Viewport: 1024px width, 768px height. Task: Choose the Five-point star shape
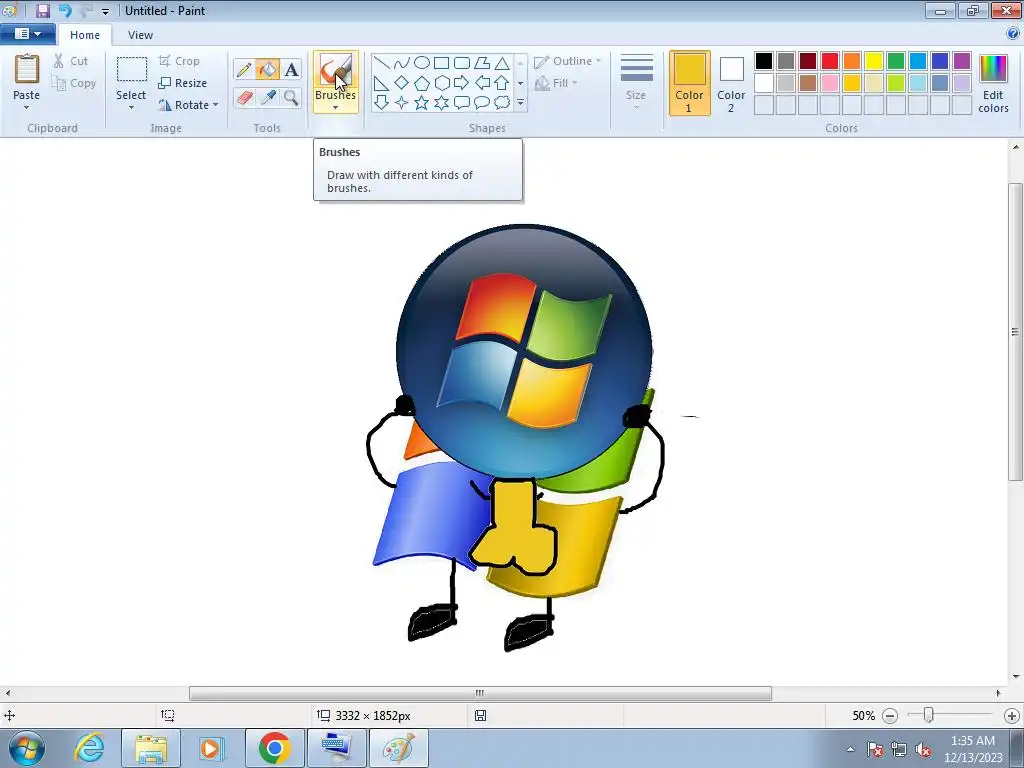(x=422, y=103)
